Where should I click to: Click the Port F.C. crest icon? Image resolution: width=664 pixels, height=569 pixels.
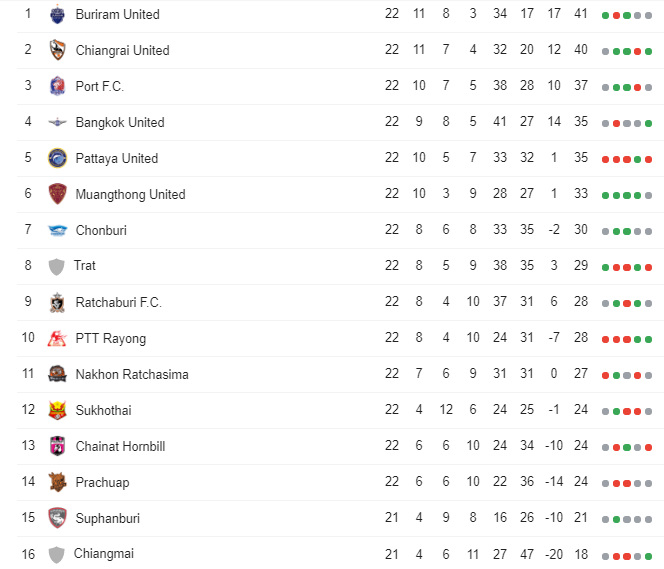(57, 86)
